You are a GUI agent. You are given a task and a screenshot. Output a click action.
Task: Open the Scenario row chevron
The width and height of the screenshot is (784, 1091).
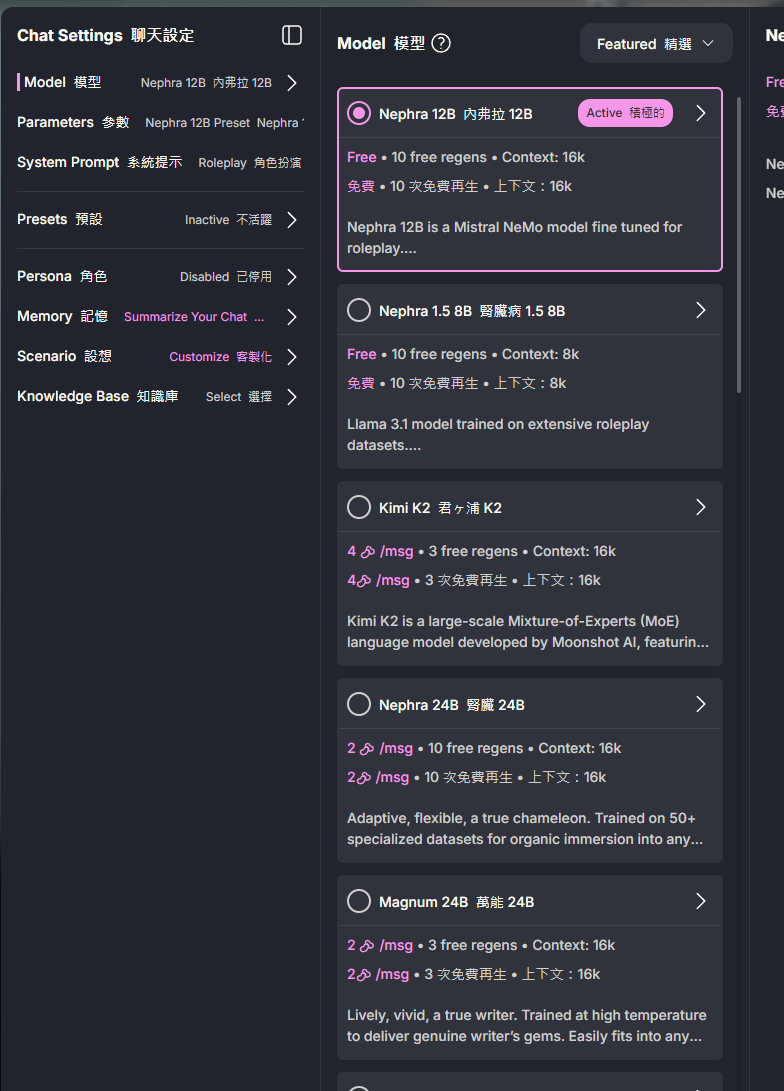click(292, 357)
